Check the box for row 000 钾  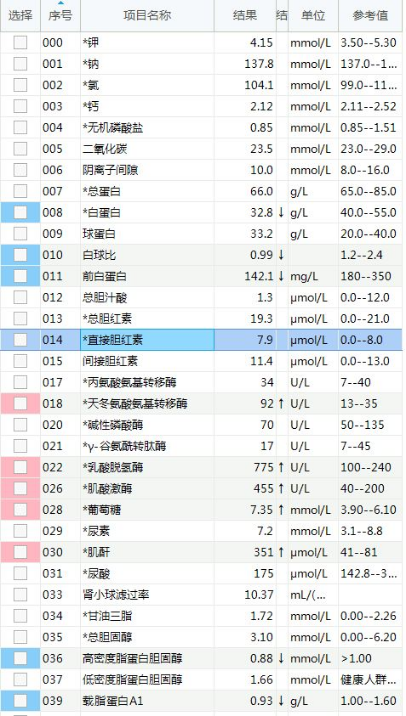coord(20,42)
